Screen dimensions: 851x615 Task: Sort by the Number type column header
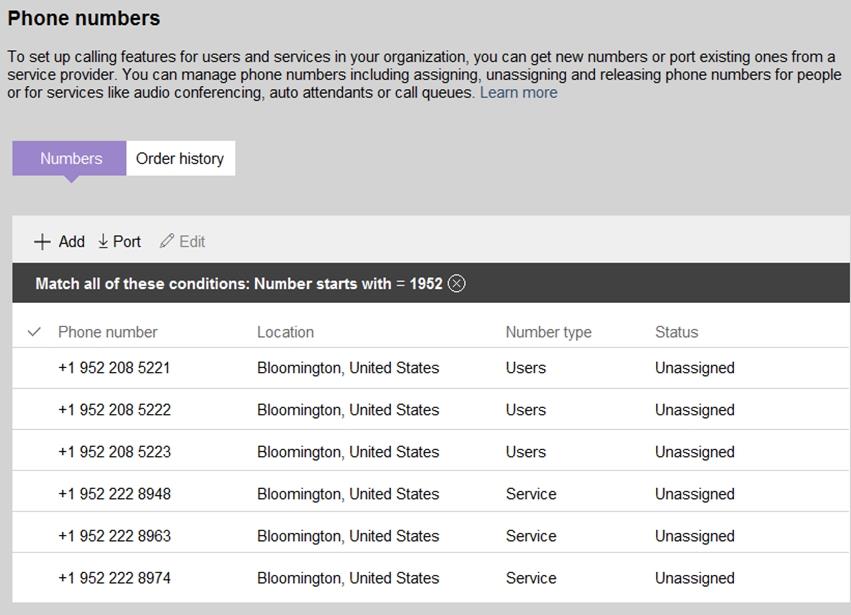point(548,332)
